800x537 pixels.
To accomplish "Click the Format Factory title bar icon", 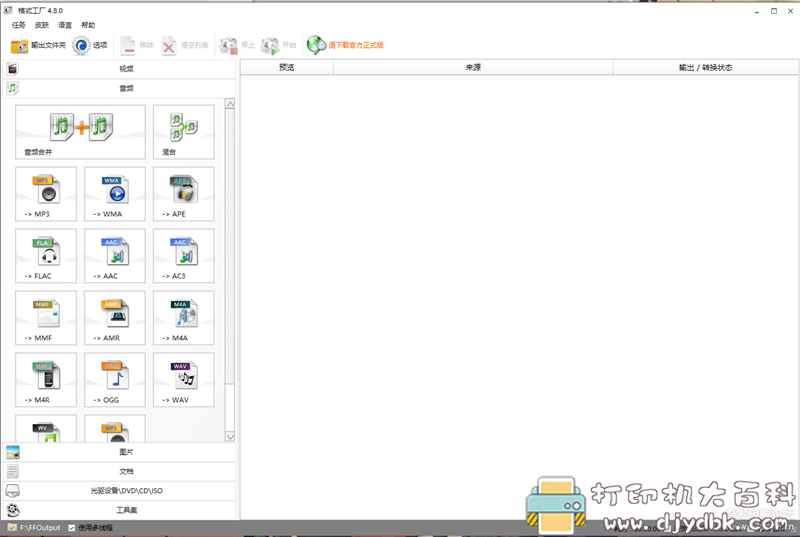I will point(8,10).
